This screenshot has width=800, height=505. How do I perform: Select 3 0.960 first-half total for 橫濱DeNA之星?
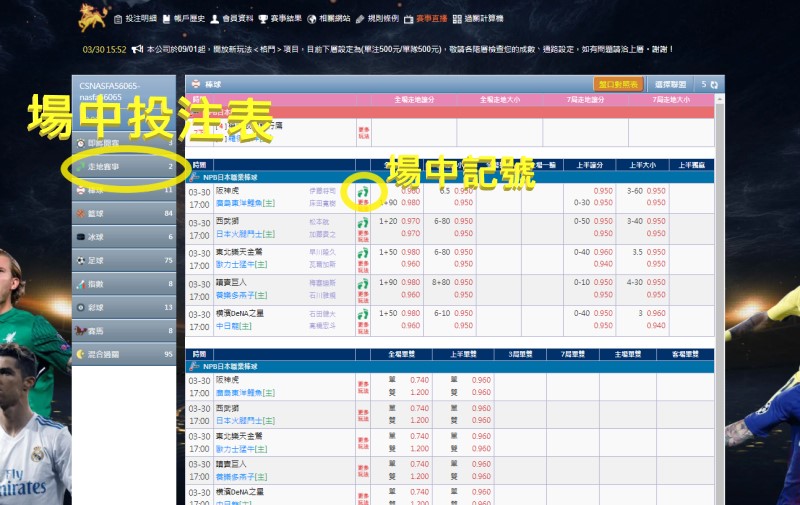[x=652, y=313]
